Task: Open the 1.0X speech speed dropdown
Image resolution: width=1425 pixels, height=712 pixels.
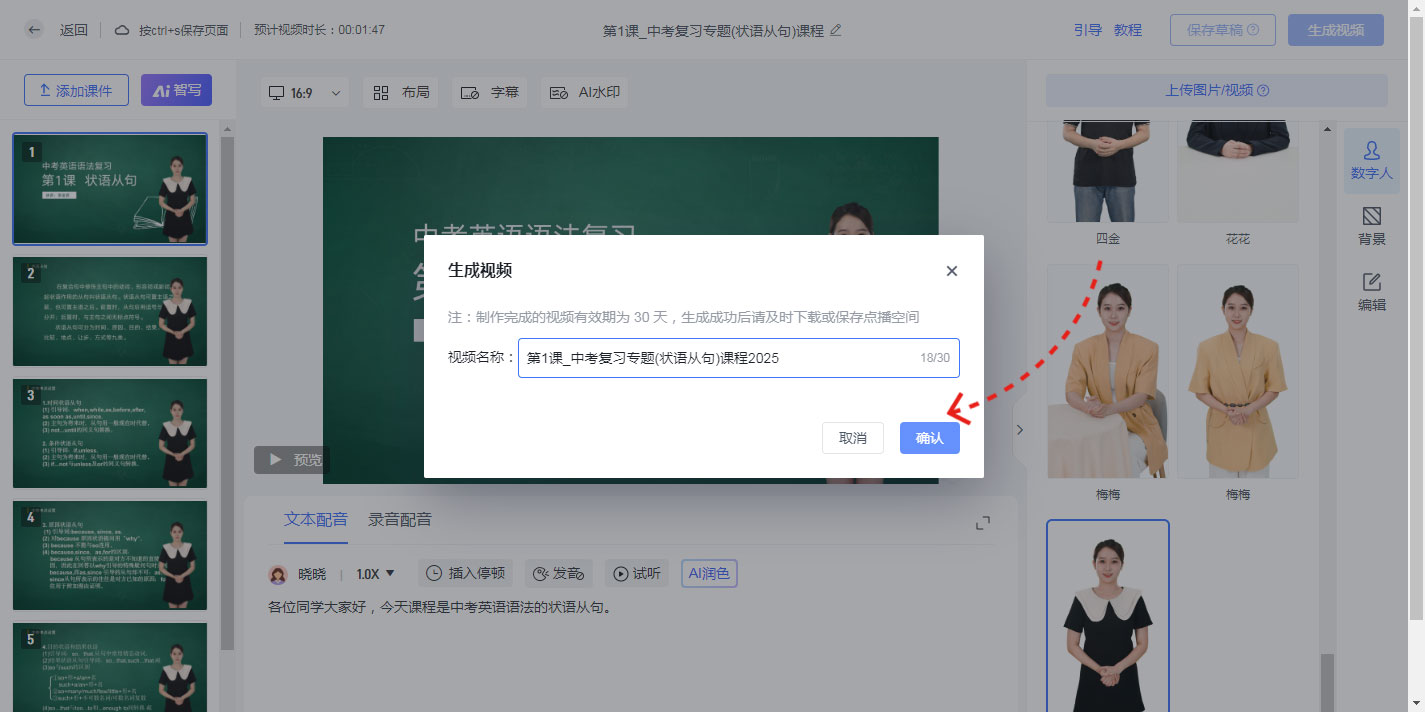Action: 376,572
